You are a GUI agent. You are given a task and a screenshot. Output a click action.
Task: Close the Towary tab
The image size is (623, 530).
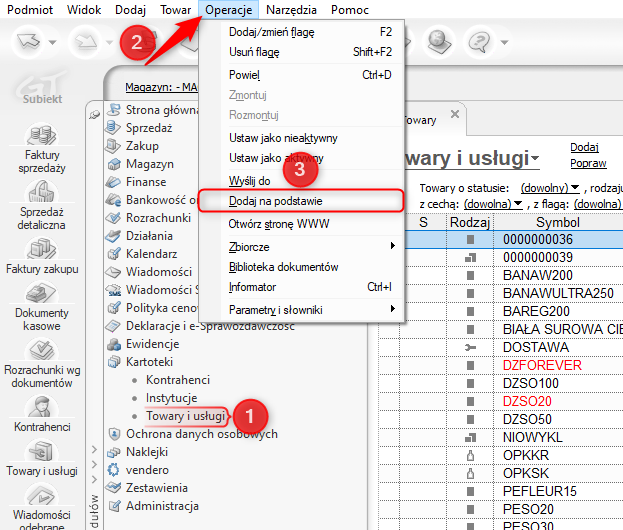[x=455, y=114]
